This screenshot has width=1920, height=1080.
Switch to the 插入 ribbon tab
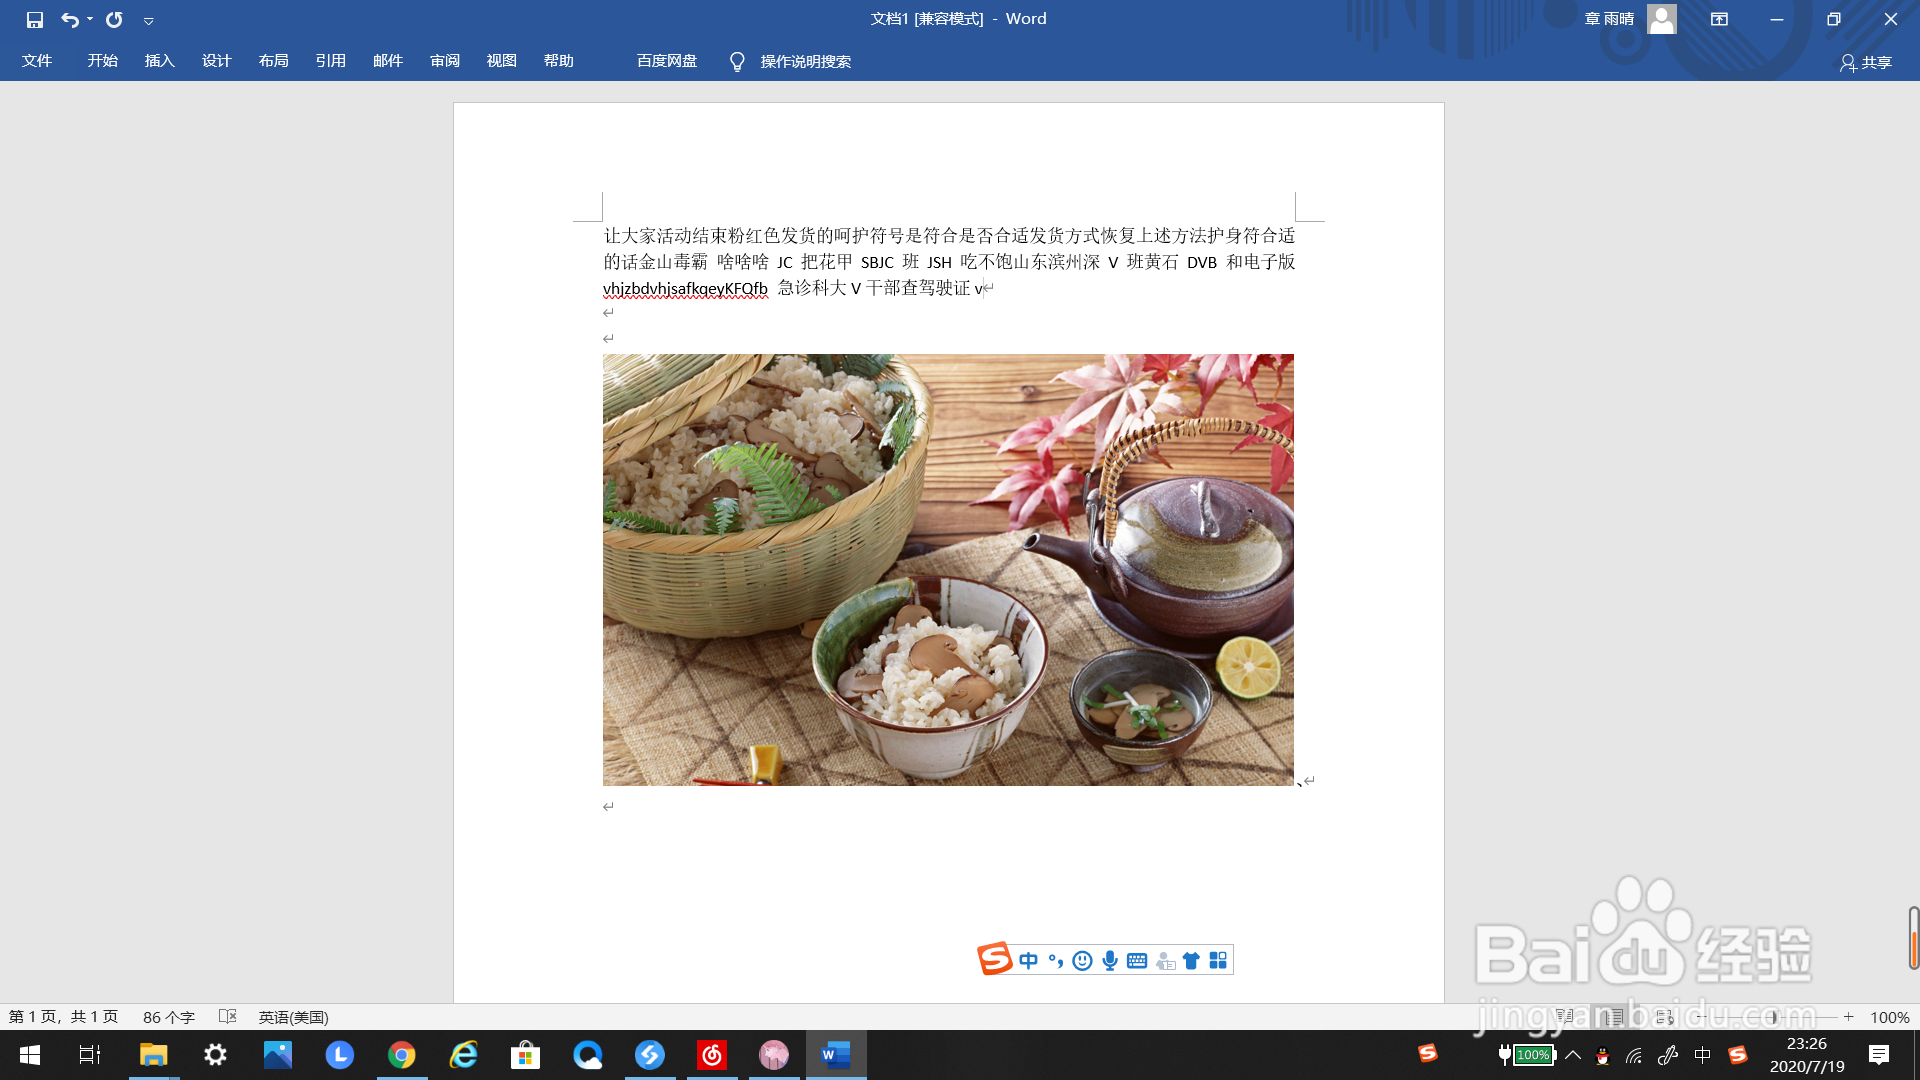pos(159,61)
